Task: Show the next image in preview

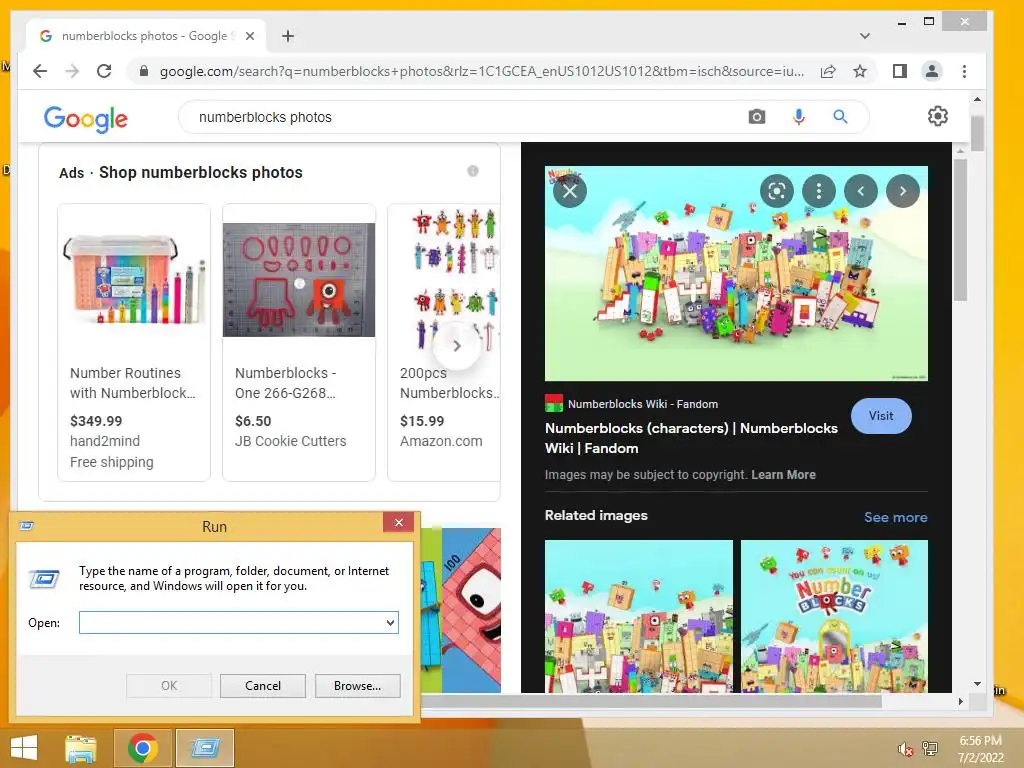Action: click(x=903, y=191)
